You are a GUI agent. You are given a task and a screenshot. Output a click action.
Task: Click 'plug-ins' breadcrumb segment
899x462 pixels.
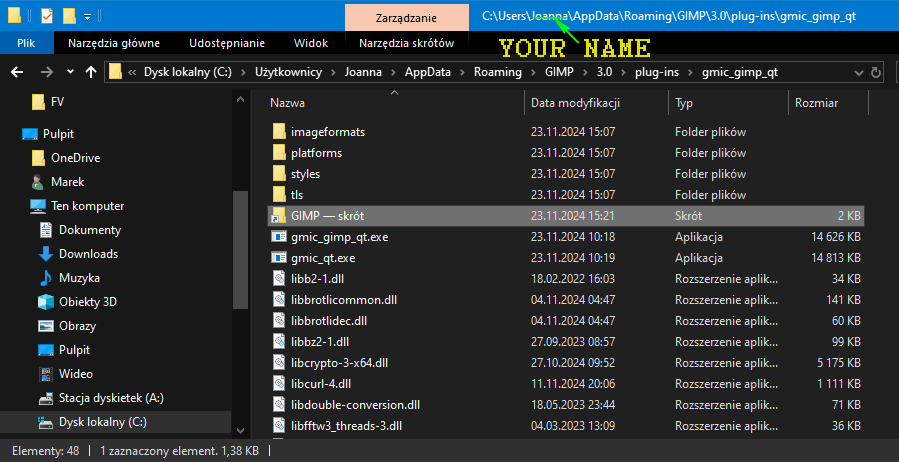click(x=657, y=72)
